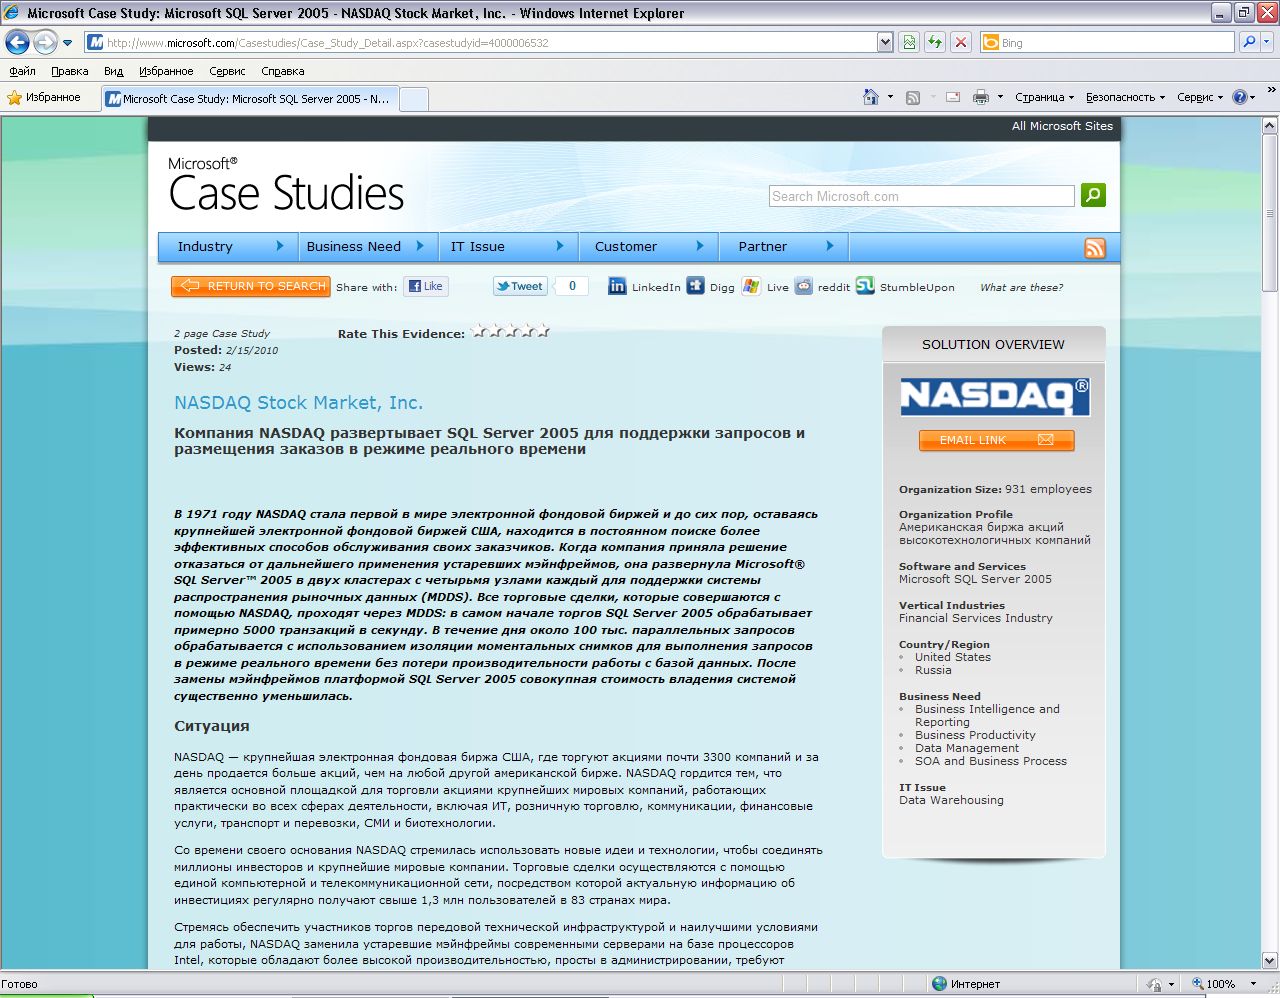Expand the Customer navigation menu

[648, 246]
